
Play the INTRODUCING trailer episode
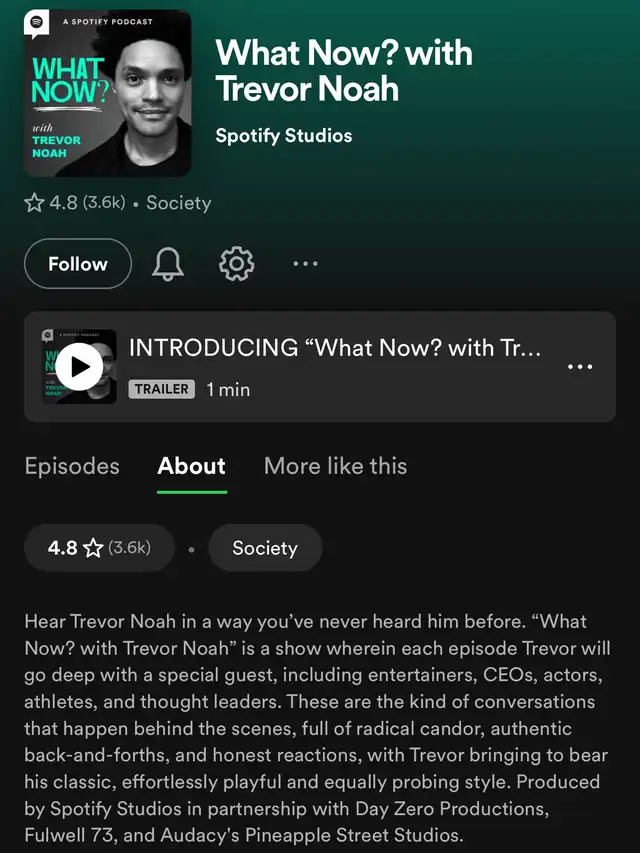point(79,367)
